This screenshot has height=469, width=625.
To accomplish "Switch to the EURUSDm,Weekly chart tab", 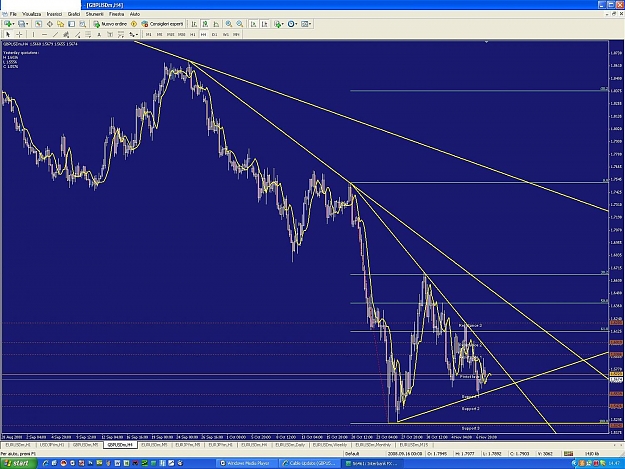I will click(x=329, y=445).
